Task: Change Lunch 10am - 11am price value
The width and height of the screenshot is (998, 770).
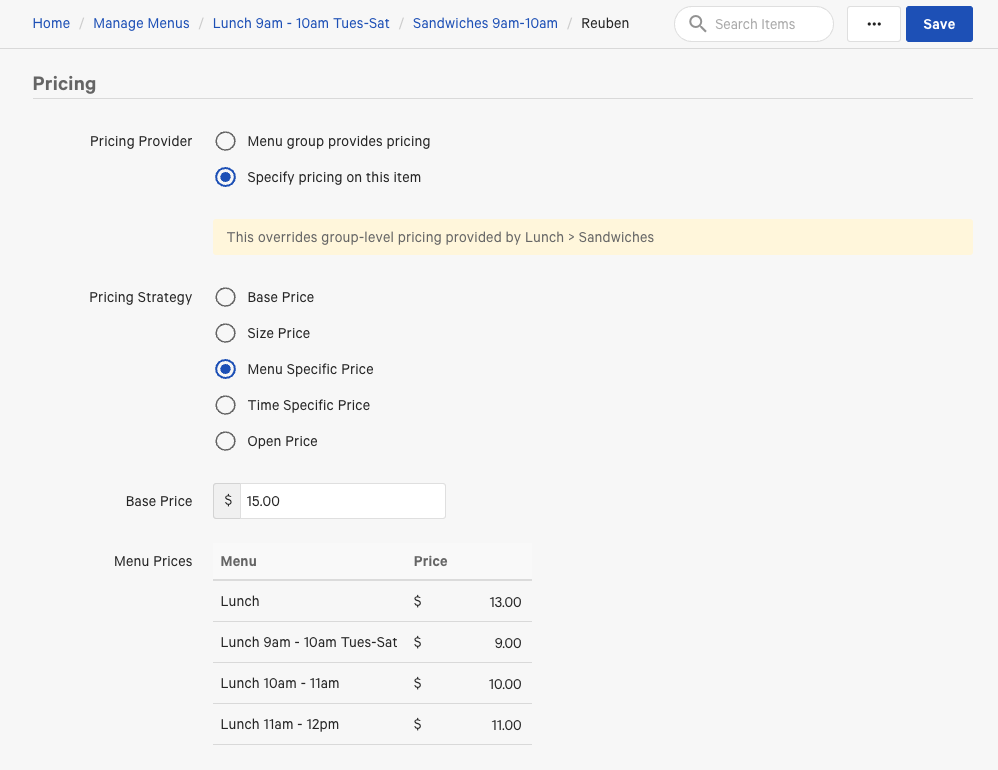Action: pyautogui.click(x=505, y=684)
